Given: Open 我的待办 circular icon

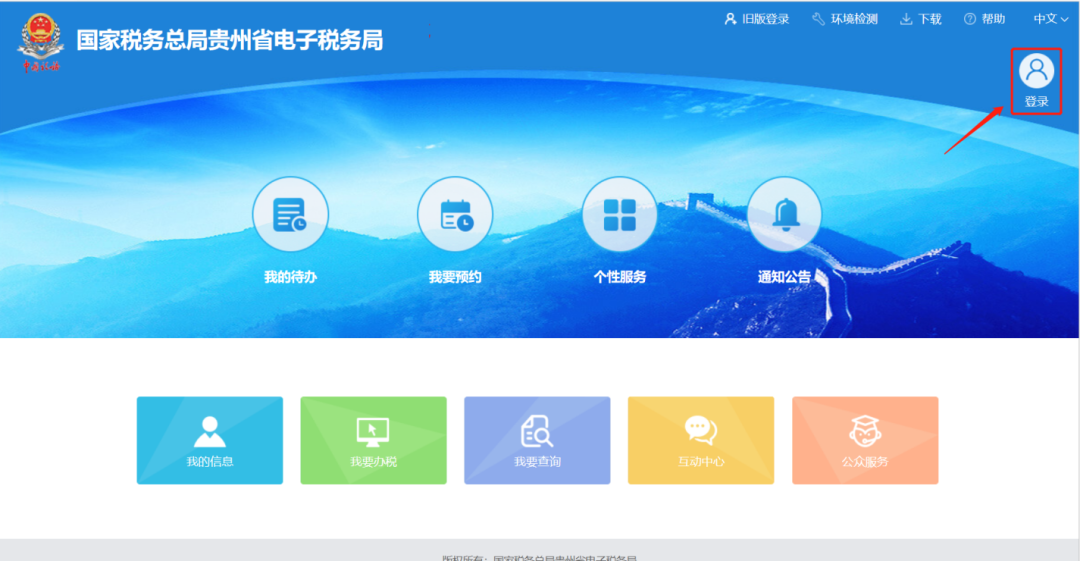Looking at the screenshot, I should [290, 214].
